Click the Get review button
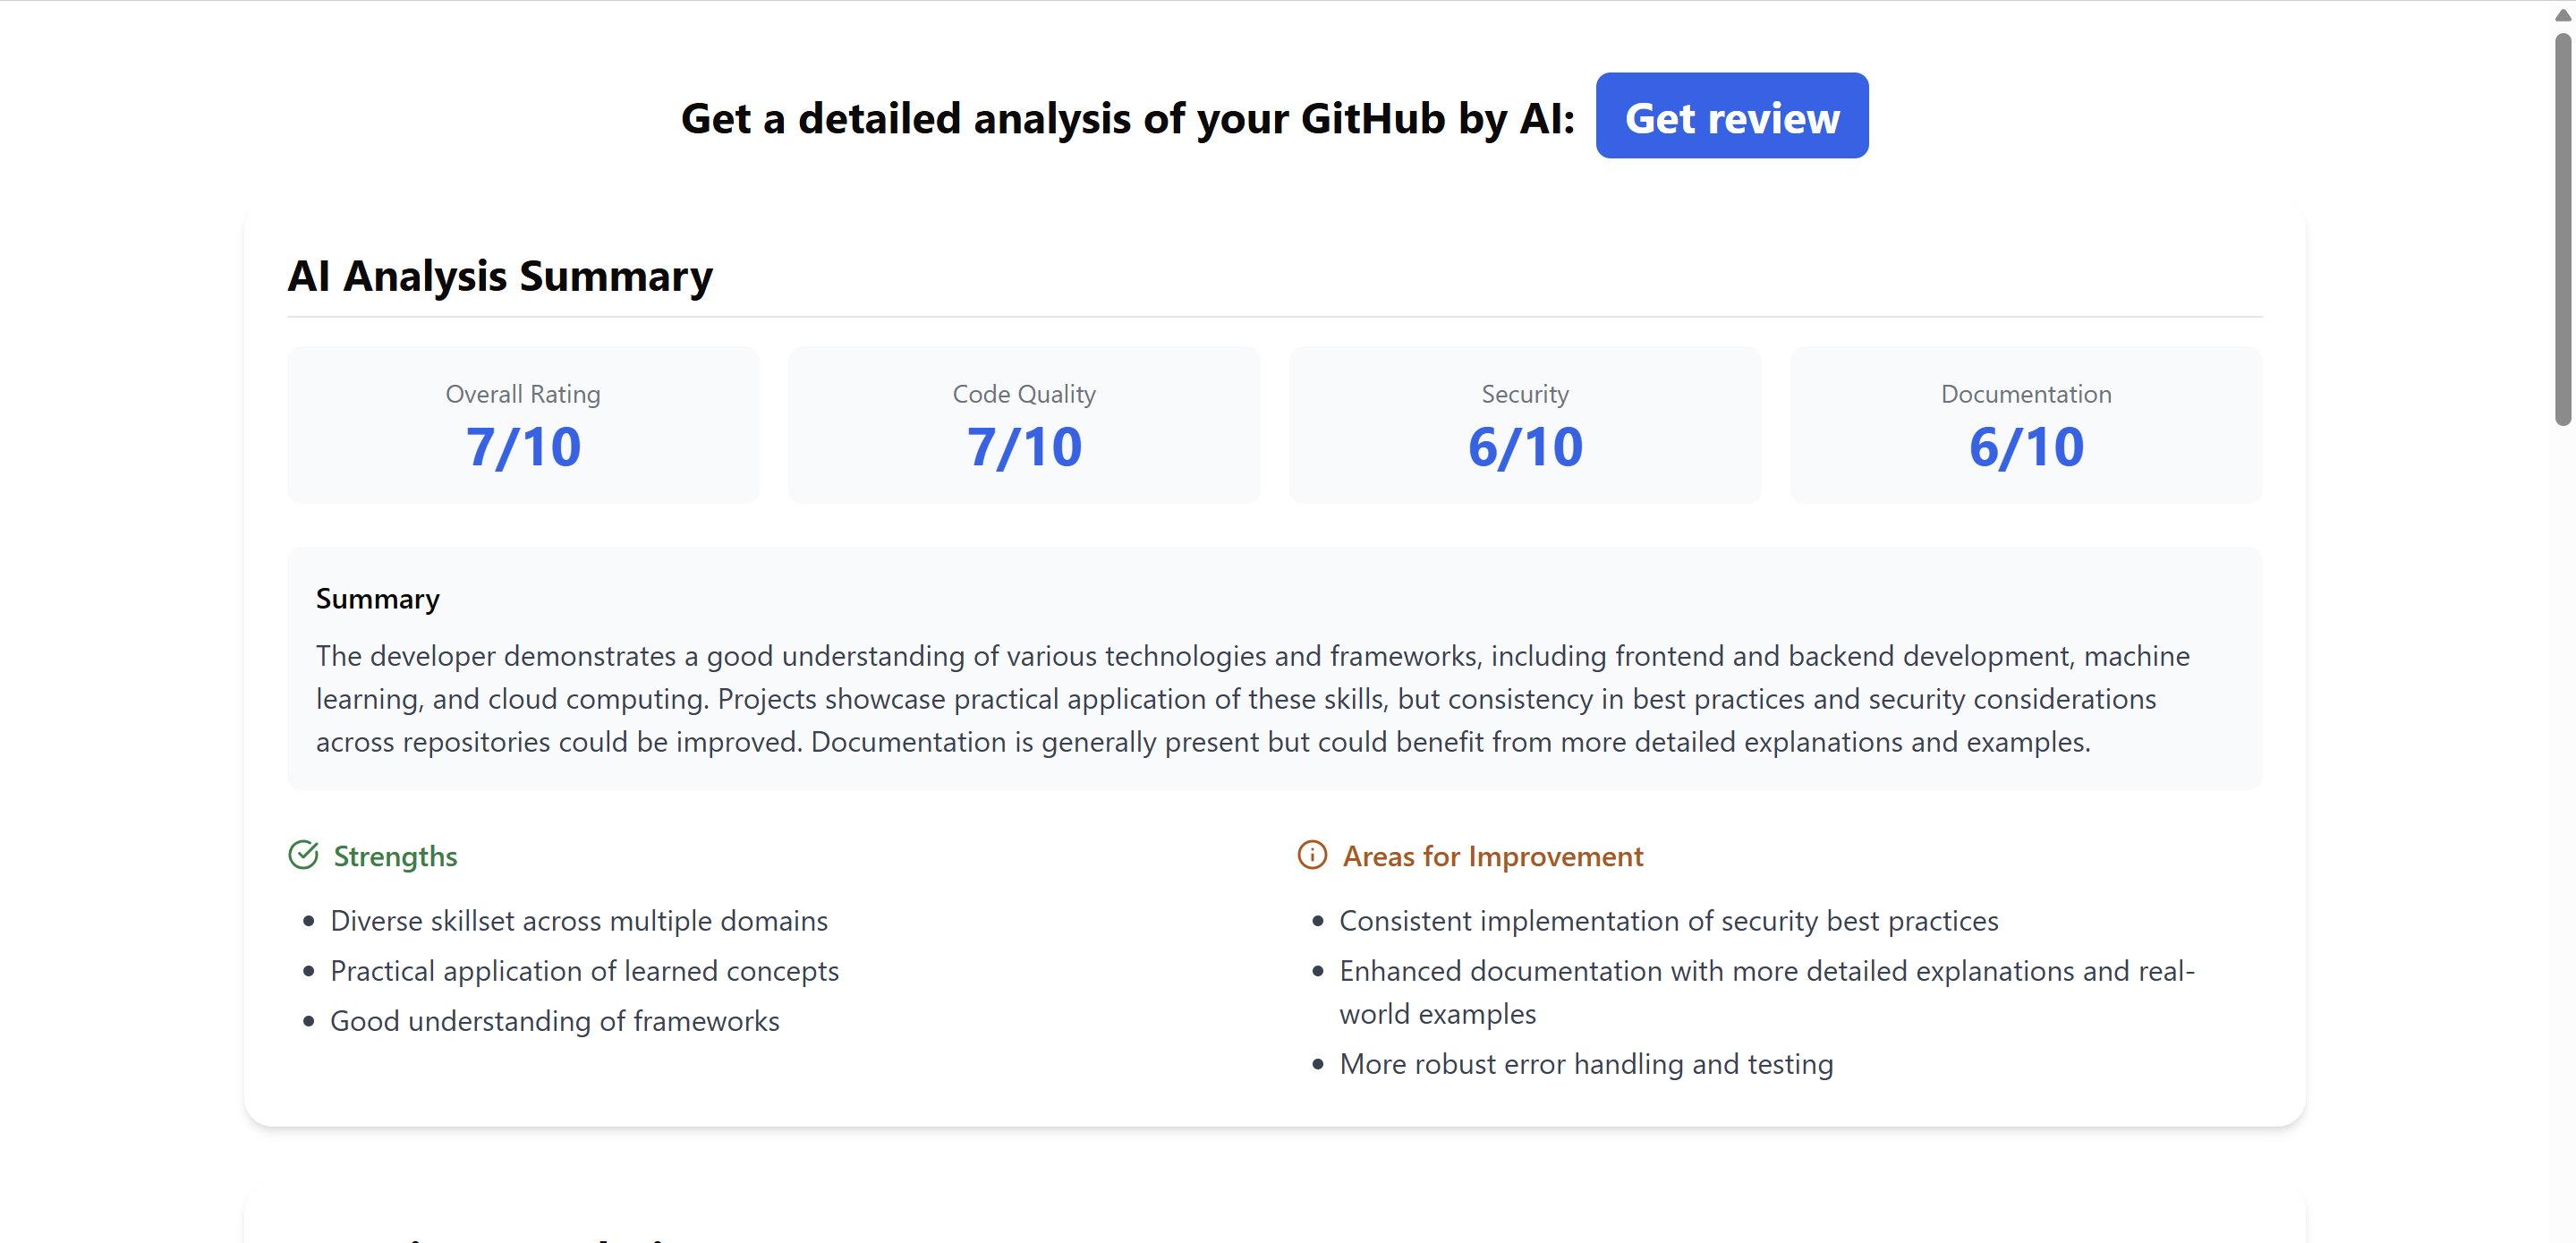 pyautogui.click(x=1731, y=116)
